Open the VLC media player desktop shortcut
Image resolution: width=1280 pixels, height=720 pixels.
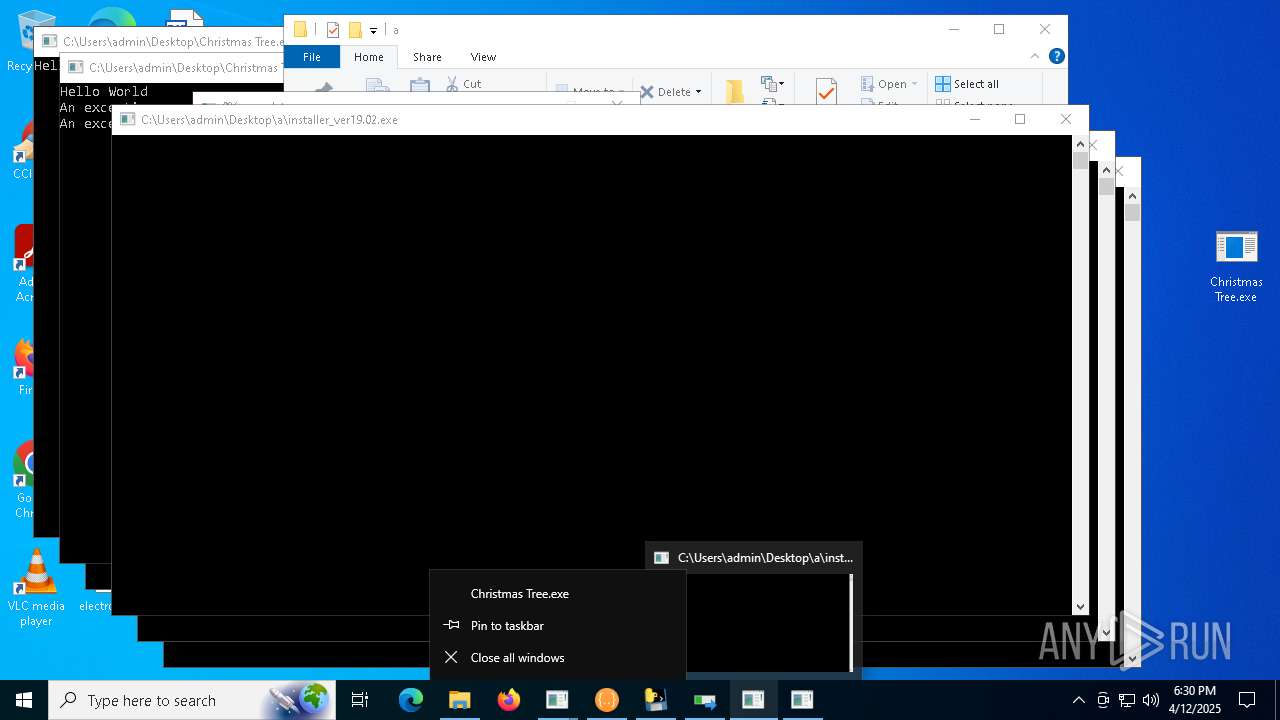click(x=36, y=588)
